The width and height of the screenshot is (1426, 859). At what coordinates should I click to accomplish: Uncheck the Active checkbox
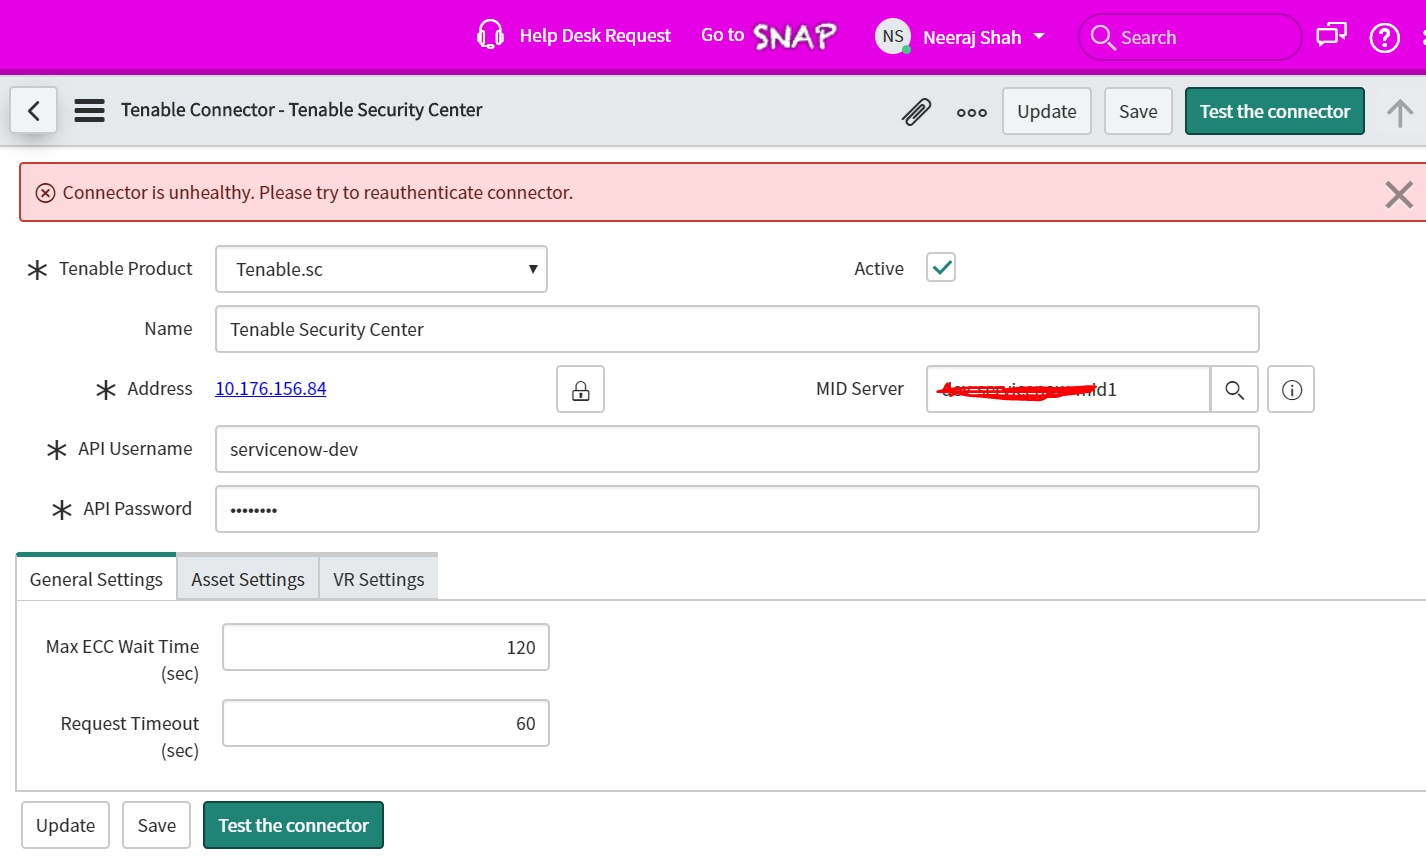939,266
